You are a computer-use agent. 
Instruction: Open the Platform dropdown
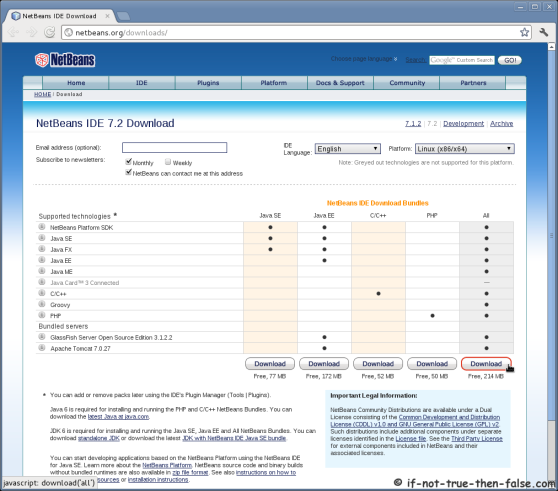click(465, 149)
